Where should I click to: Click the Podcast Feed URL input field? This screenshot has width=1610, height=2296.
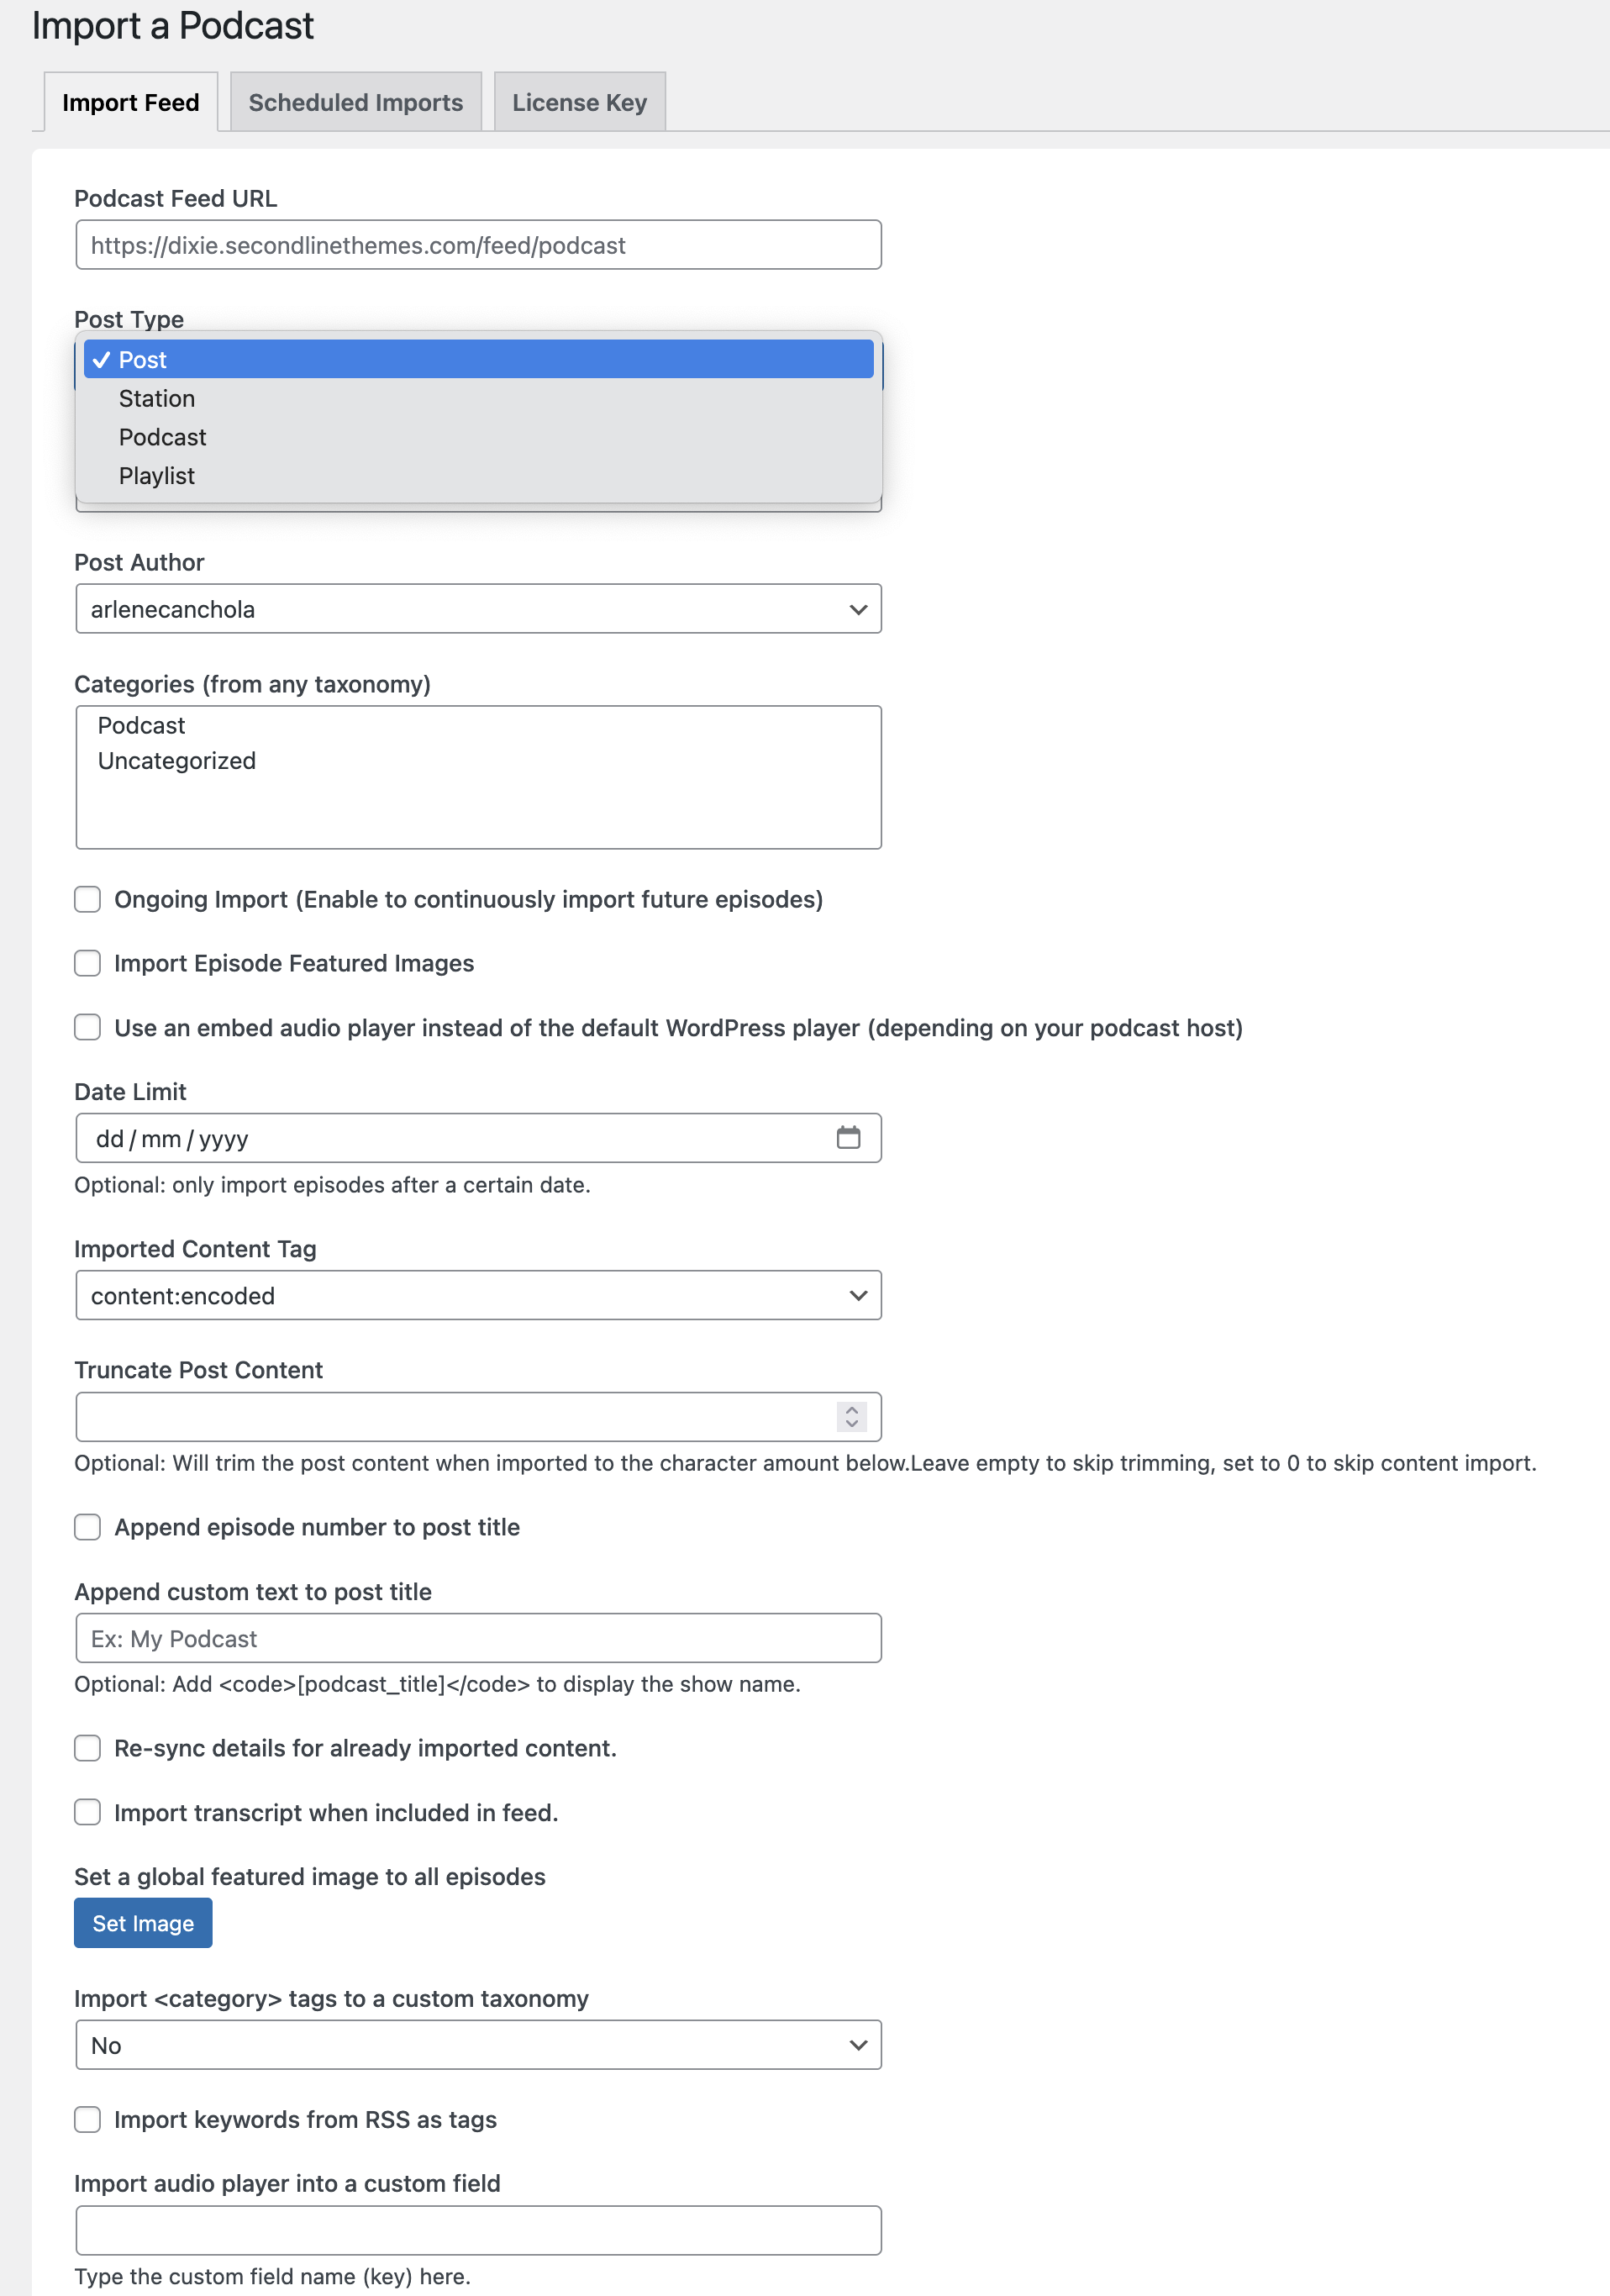click(x=478, y=245)
